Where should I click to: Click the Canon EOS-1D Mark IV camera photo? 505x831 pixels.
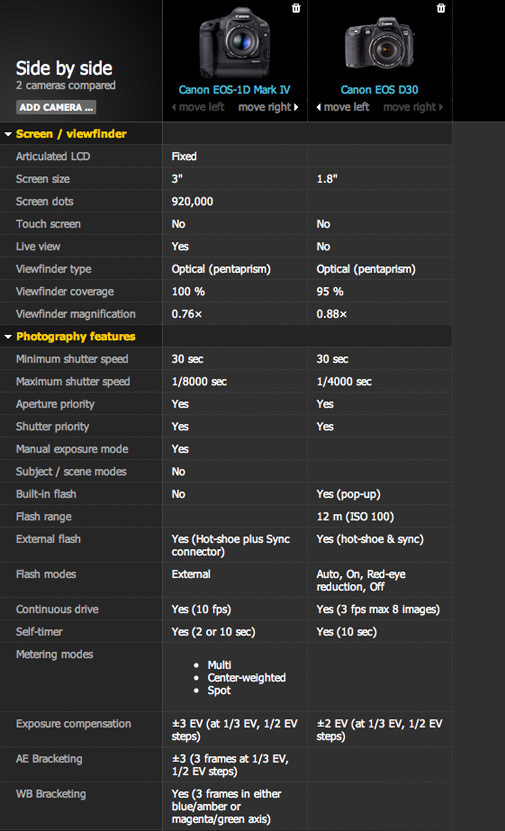coord(235,42)
